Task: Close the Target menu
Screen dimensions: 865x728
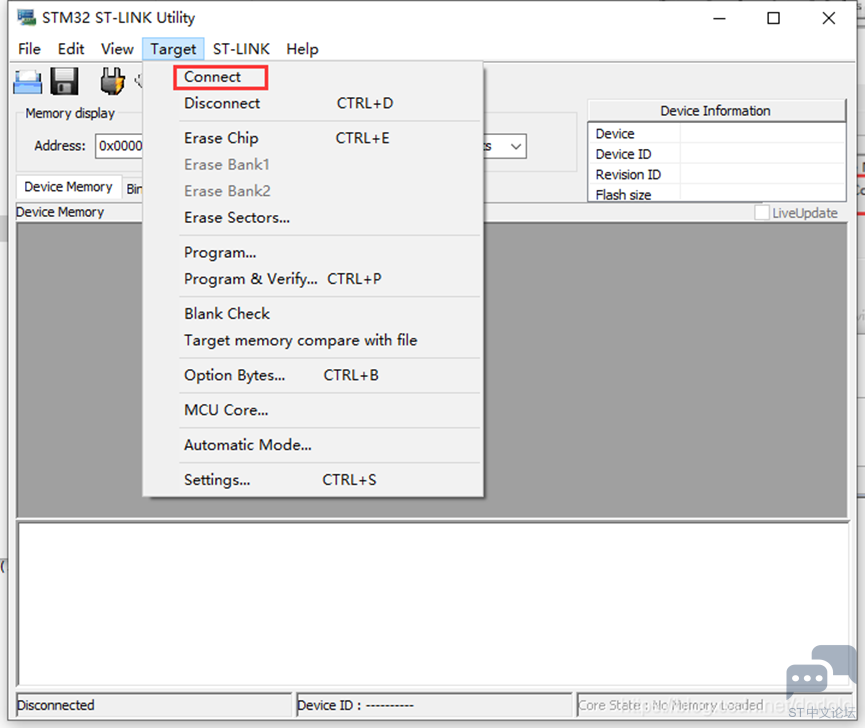Action: (173, 49)
